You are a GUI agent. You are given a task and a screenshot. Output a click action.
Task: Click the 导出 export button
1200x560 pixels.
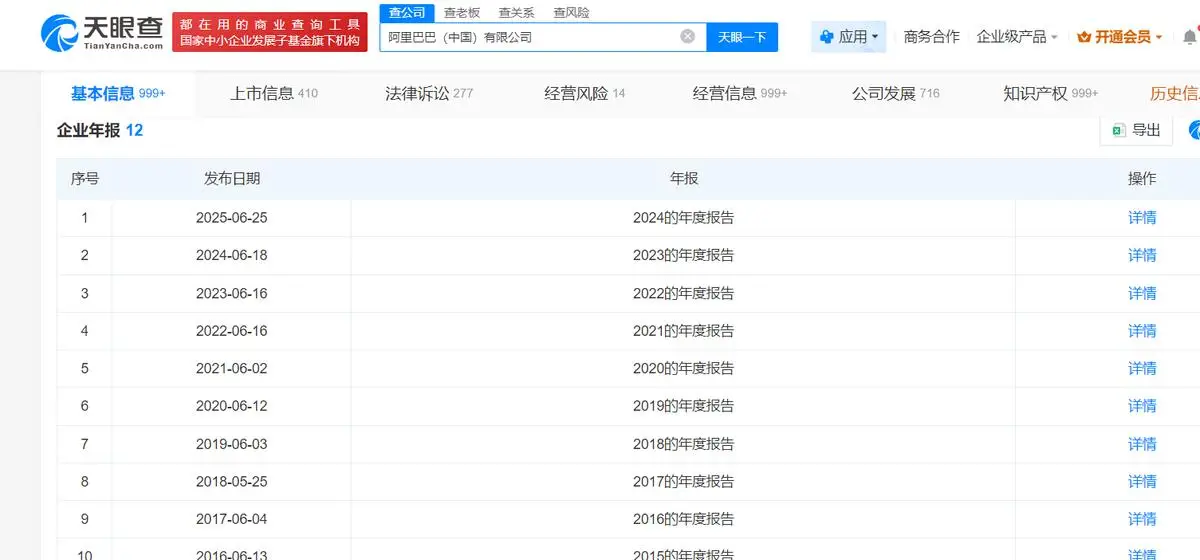[x=1136, y=130]
